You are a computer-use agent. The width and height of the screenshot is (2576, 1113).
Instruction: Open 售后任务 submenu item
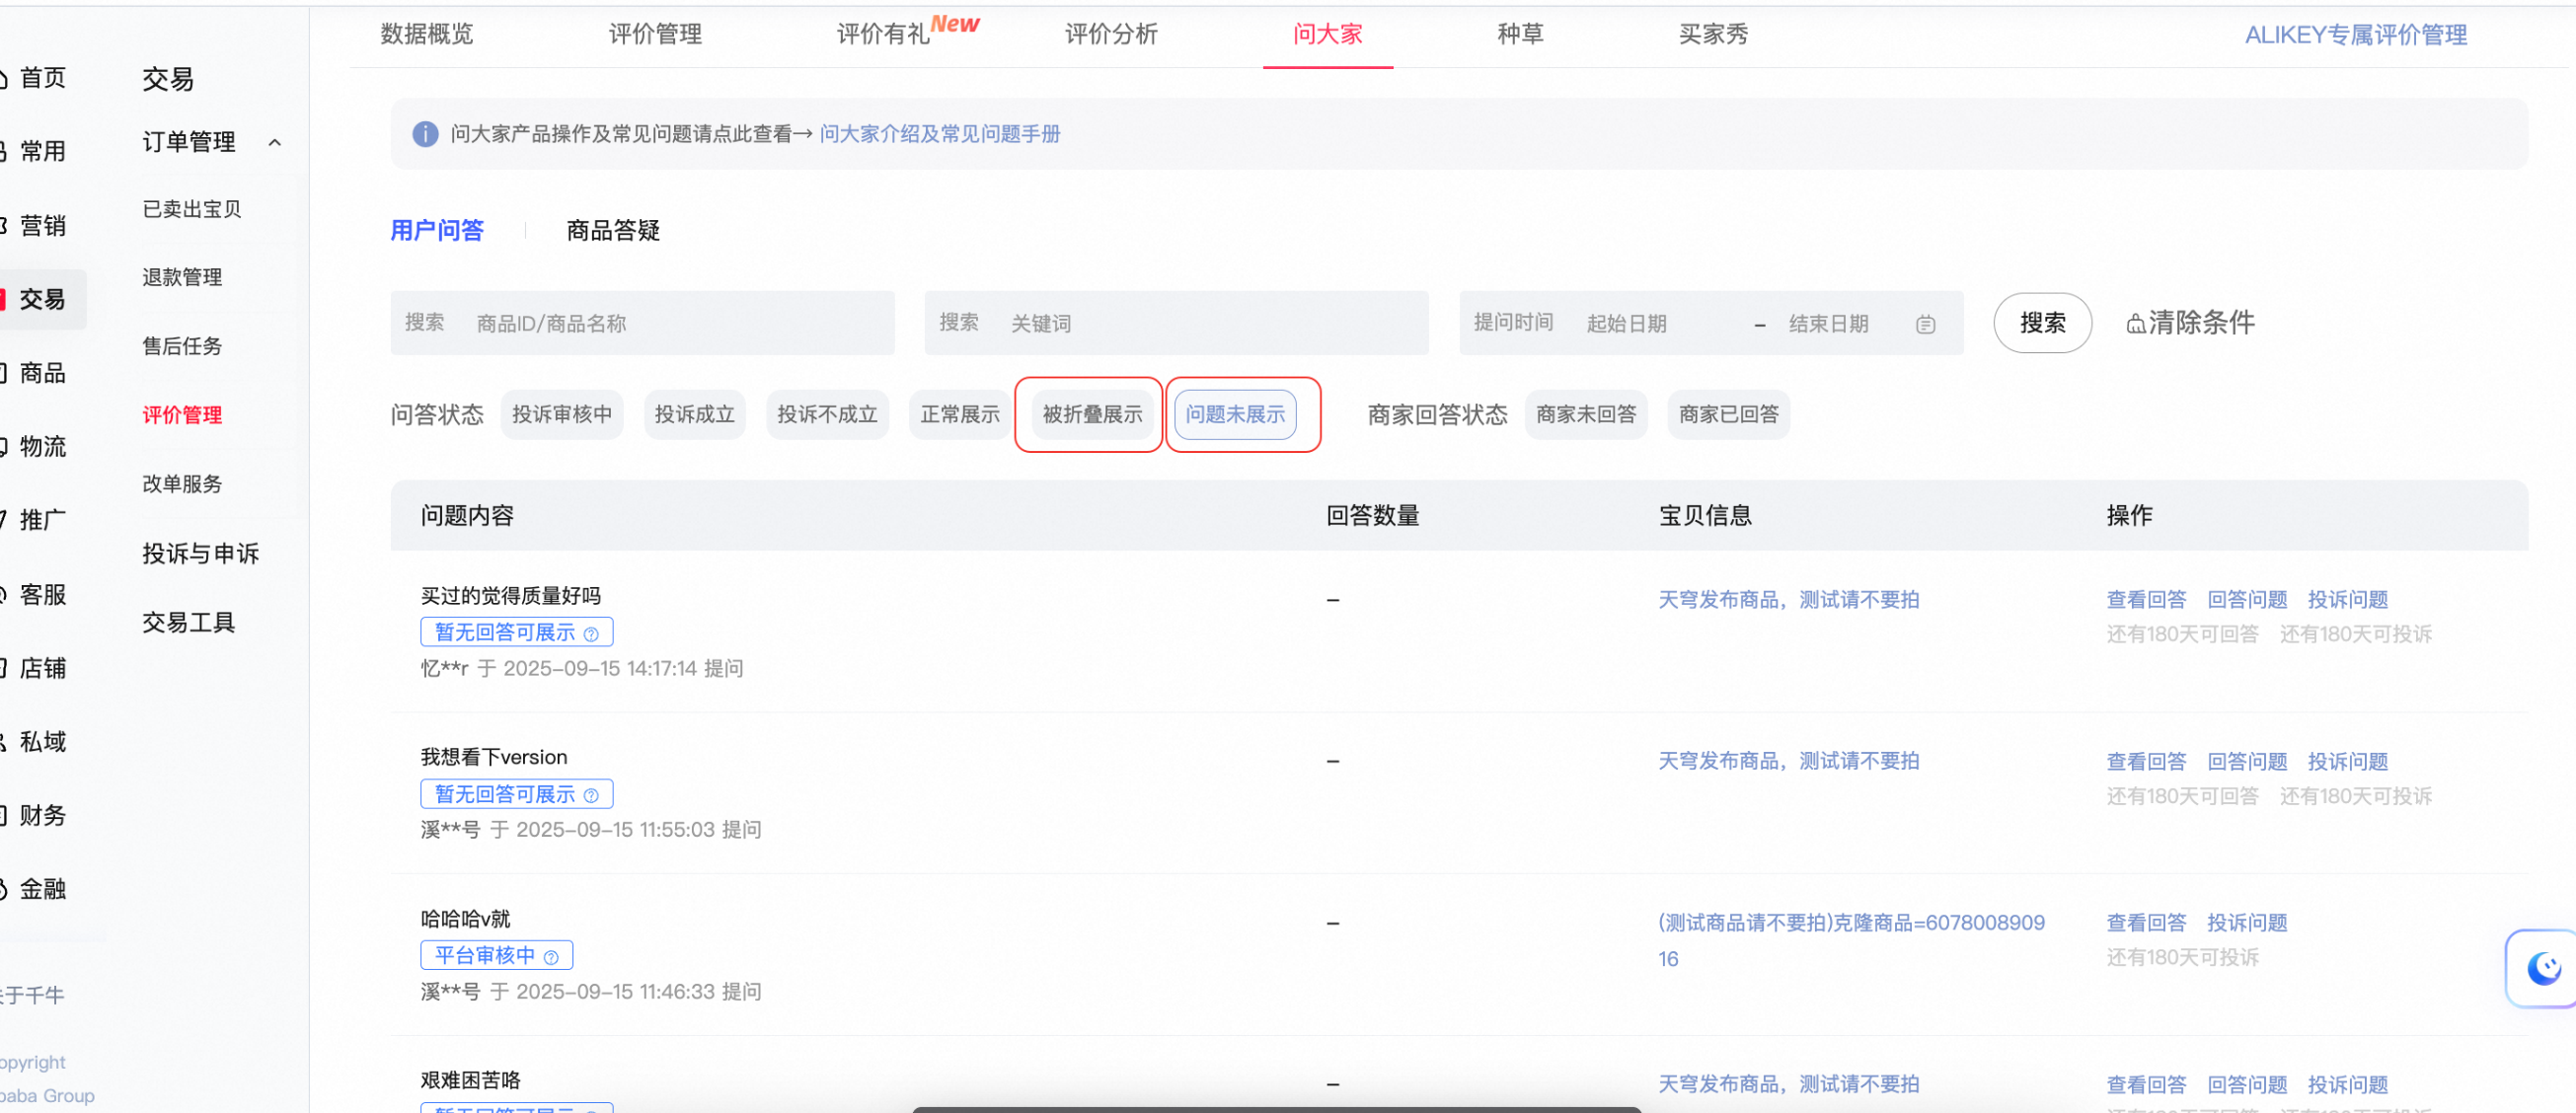(182, 347)
